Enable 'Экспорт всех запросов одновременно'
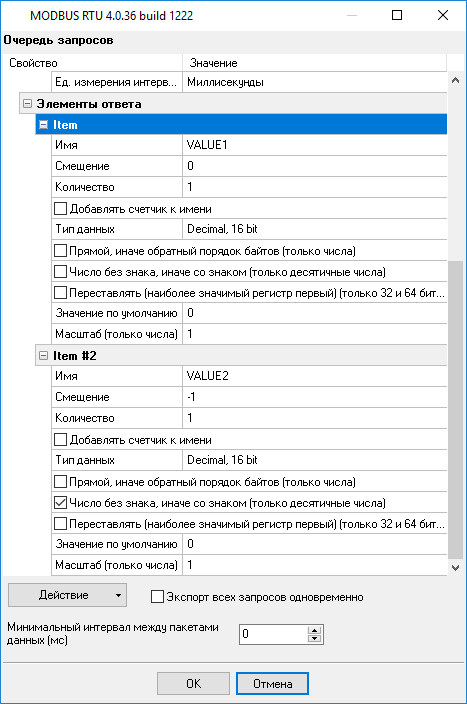Image resolution: width=467 pixels, height=704 pixels. pos(157,597)
